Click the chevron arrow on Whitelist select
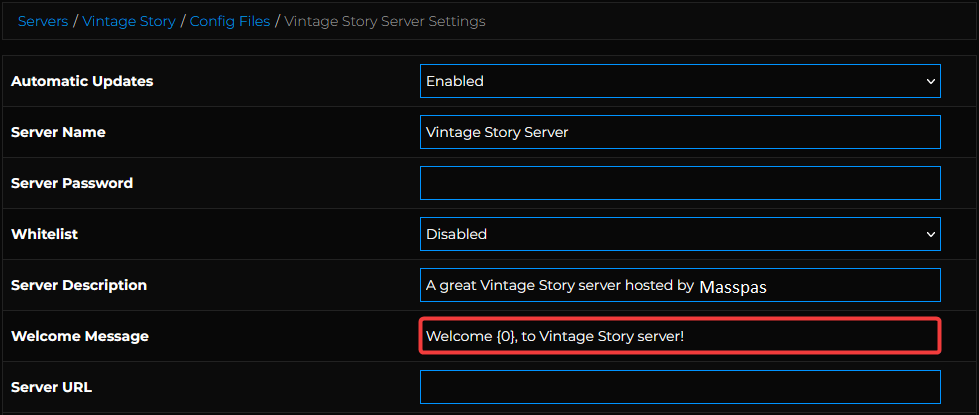Image resolution: width=979 pixels, height=415 pixels. [x=930, y=234]
